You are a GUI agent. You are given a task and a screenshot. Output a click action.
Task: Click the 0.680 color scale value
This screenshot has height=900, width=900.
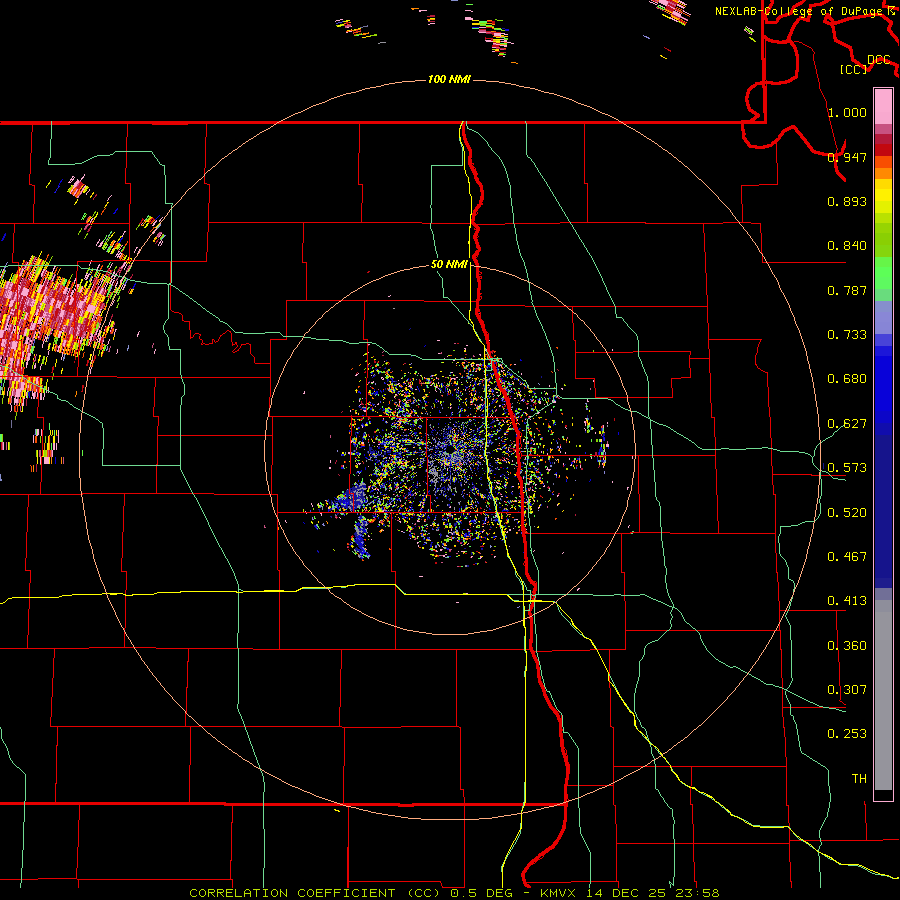click(847, 379)
